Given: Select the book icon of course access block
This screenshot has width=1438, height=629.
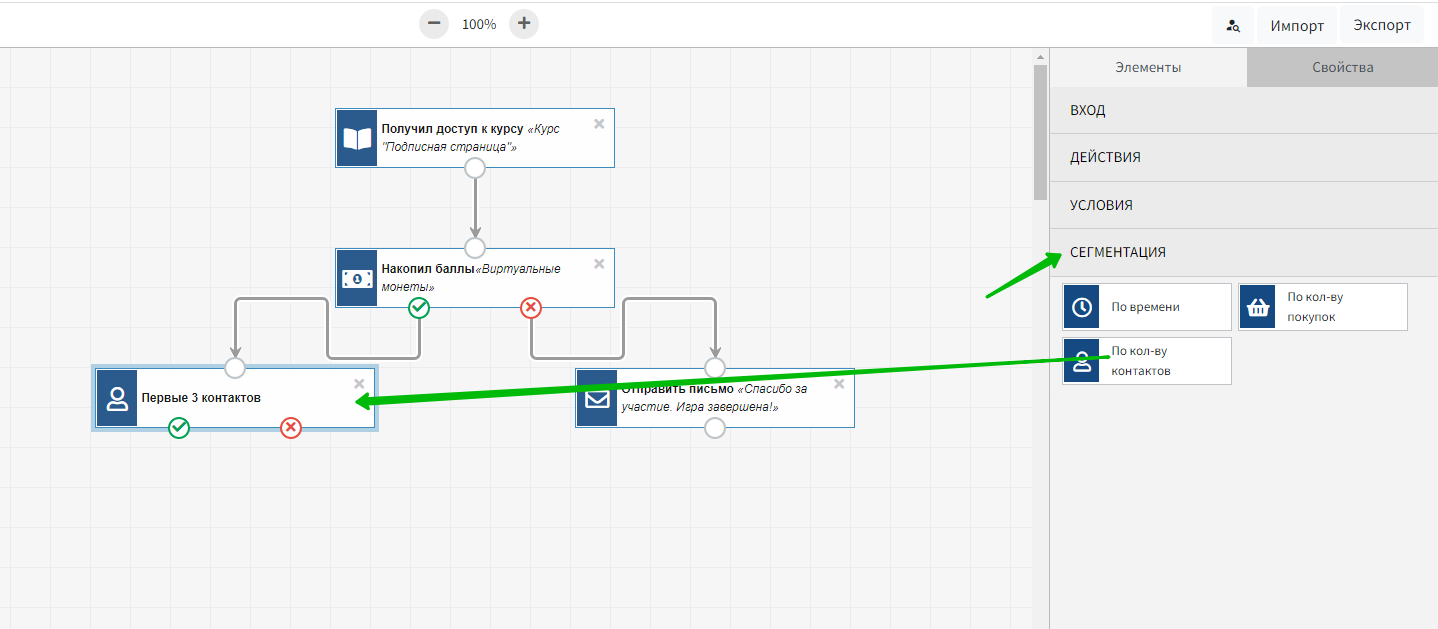Looking at the screenshot, I should 357,139.
